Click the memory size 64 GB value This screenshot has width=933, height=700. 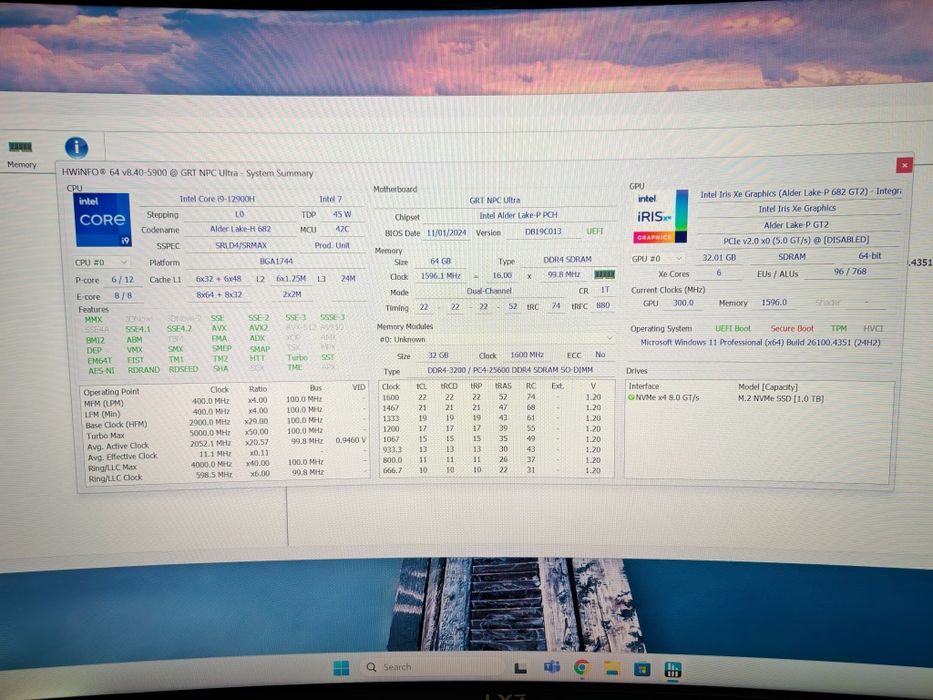[x=440, y=261]
